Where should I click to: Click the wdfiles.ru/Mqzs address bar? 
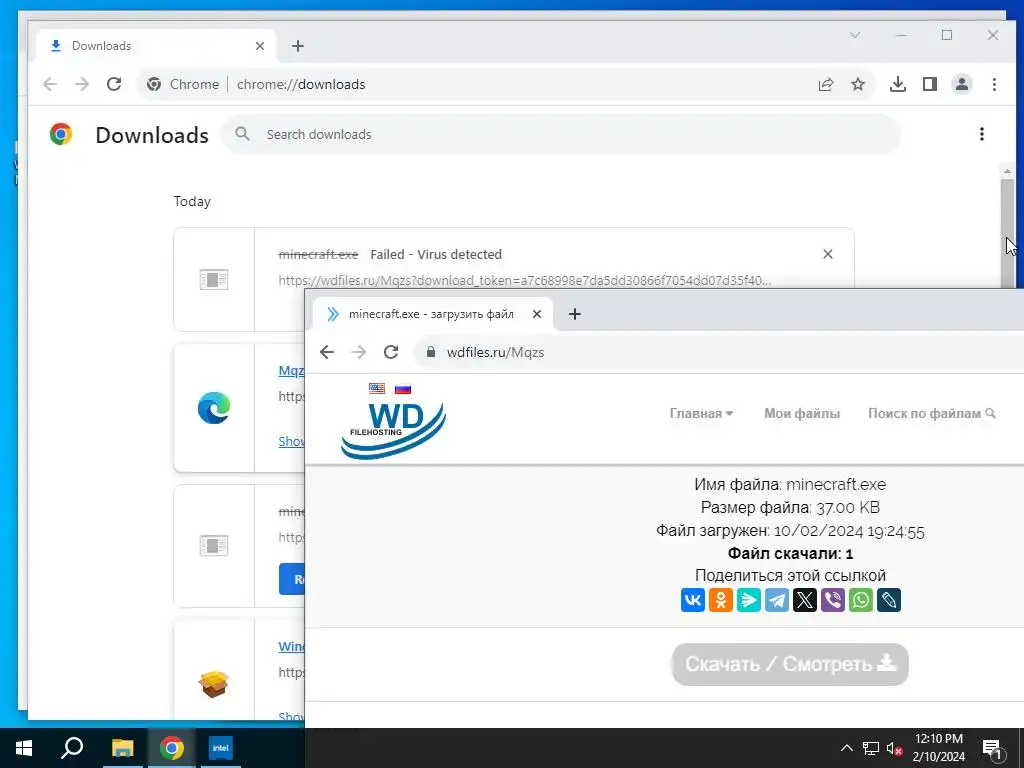click(718, 352)
